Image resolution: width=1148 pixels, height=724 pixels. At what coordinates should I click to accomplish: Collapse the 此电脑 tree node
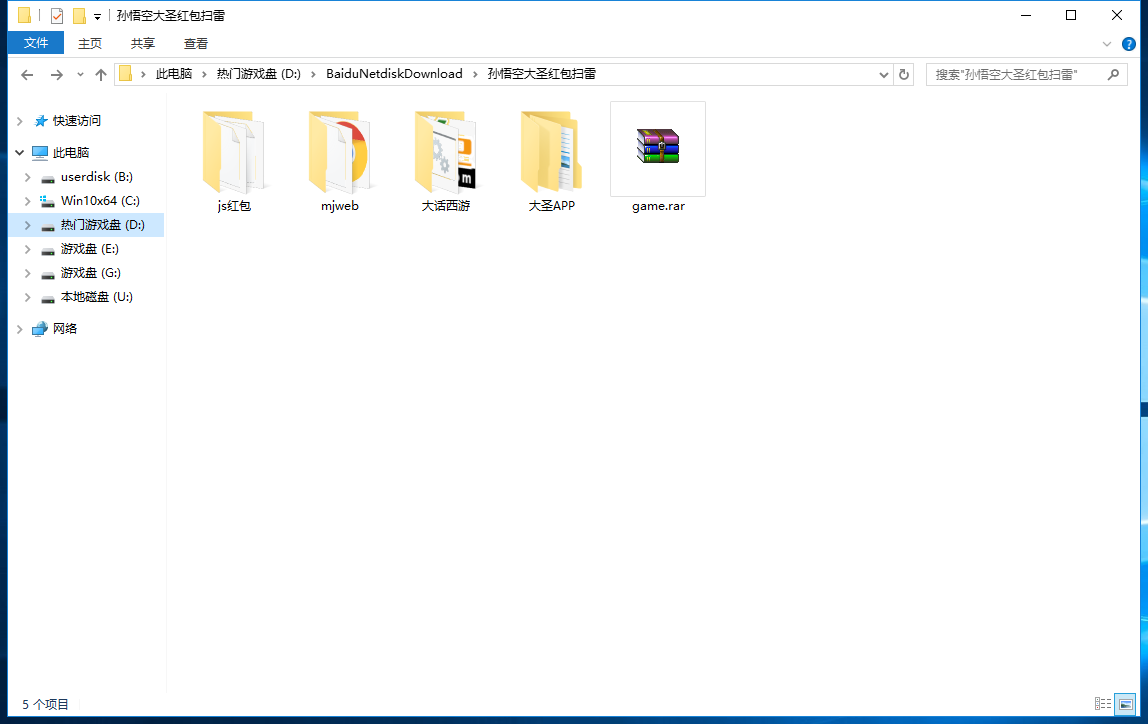[20, 153]
